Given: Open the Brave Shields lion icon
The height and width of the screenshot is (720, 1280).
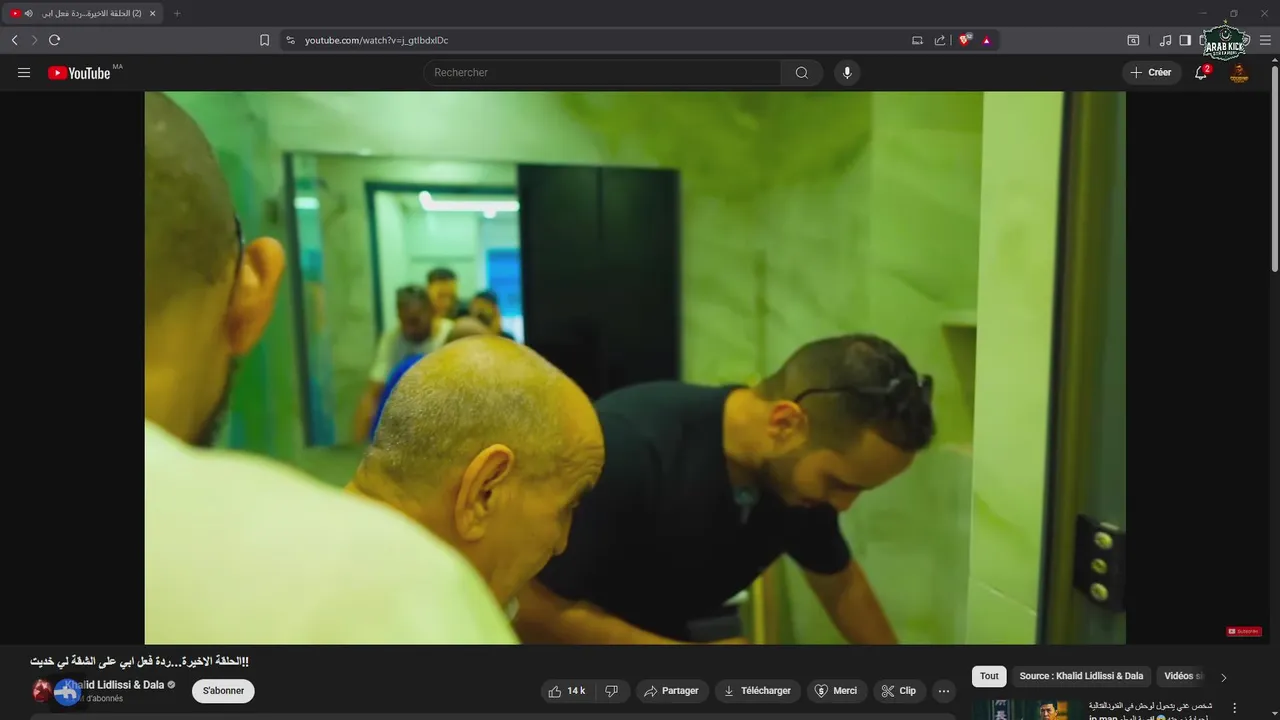Looking at the screenshot, I should pos(965,40).
